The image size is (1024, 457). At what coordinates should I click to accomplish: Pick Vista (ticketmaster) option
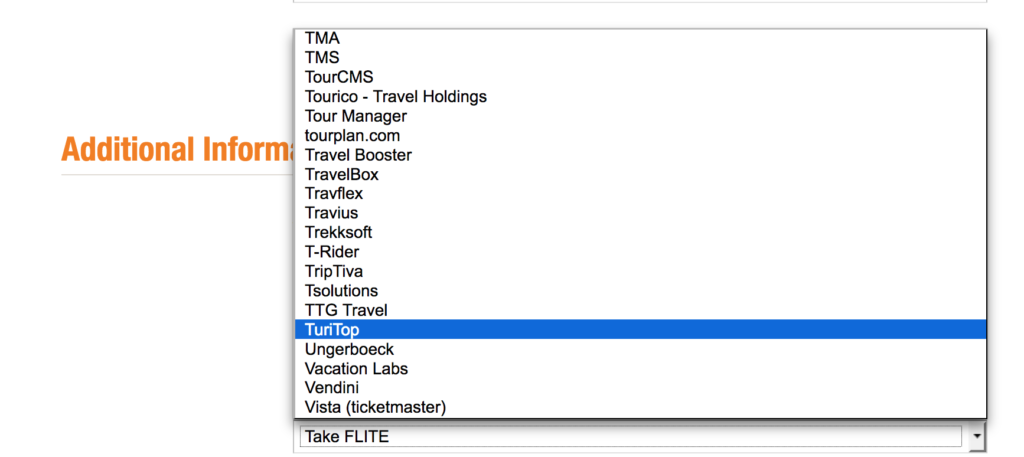tap(375, 407)
